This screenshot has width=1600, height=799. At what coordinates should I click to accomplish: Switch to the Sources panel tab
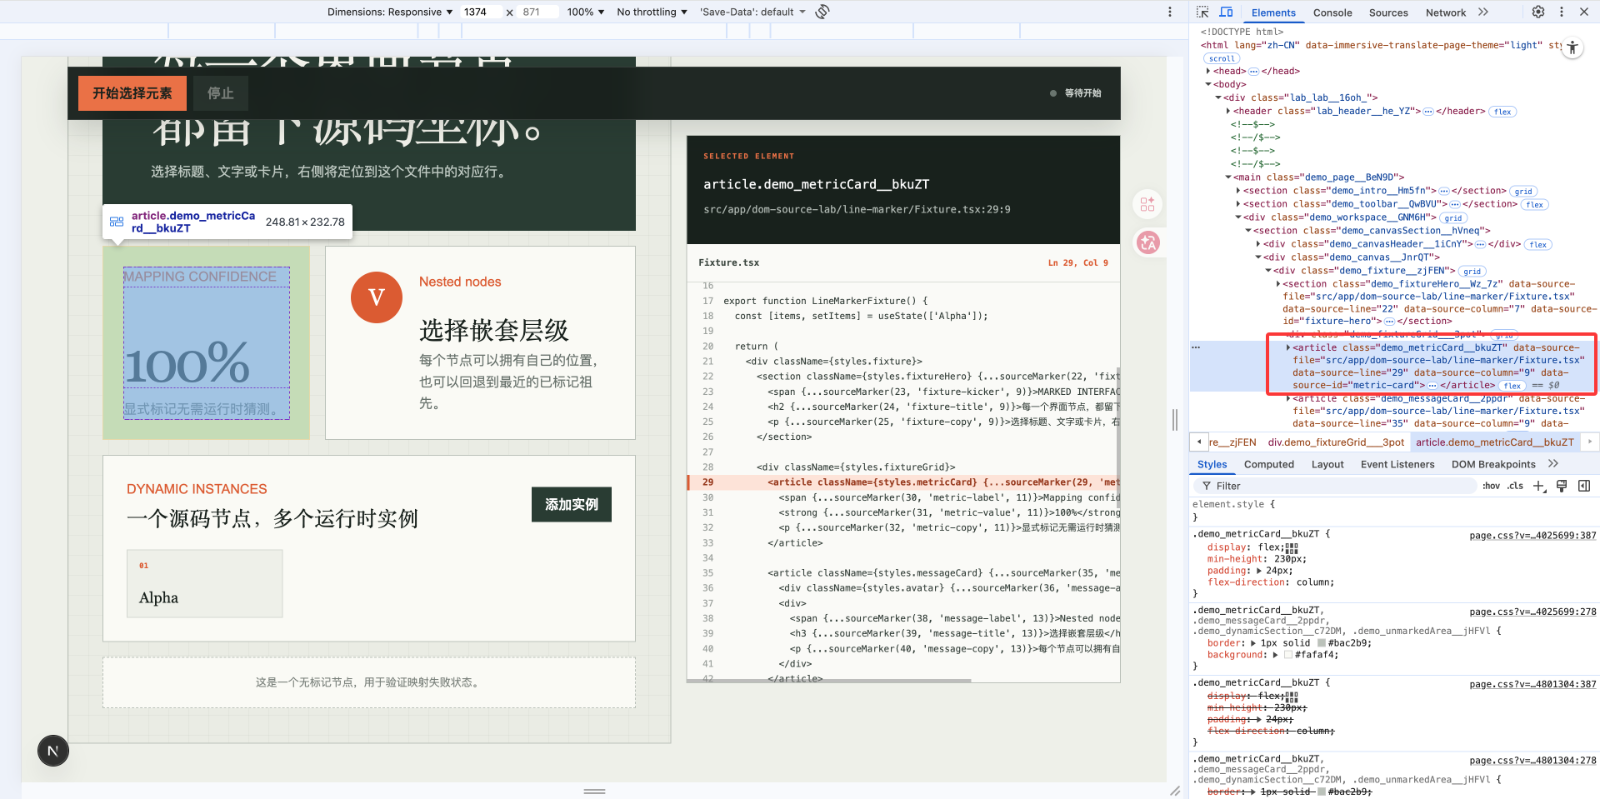pos(1388,13)
